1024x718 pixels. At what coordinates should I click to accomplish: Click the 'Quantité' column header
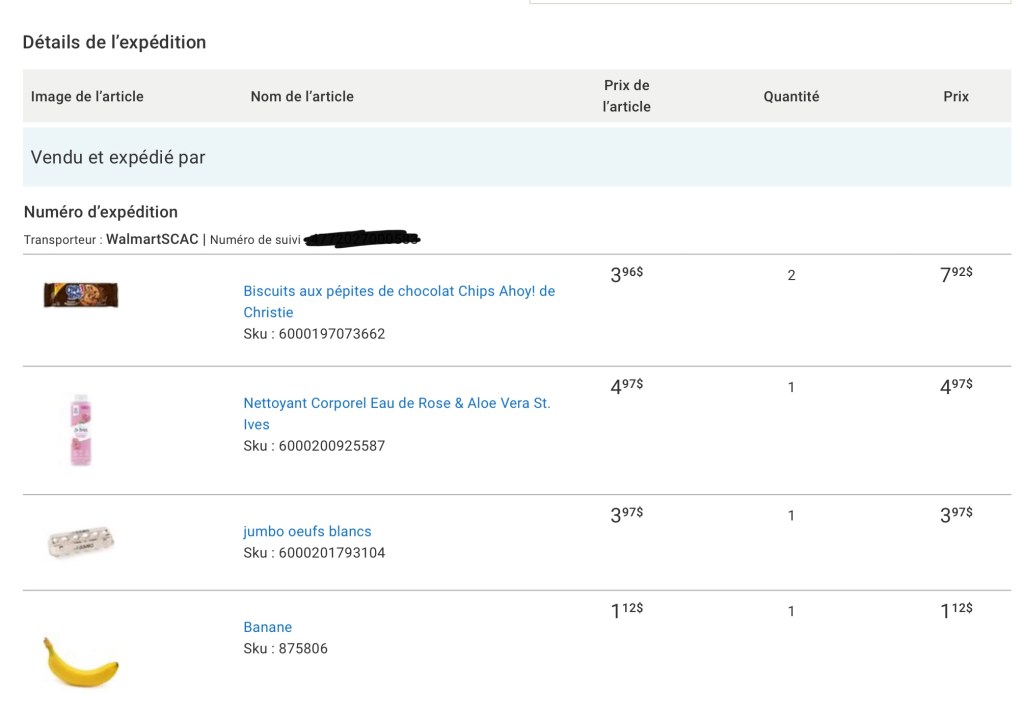[x=791, y=97]
